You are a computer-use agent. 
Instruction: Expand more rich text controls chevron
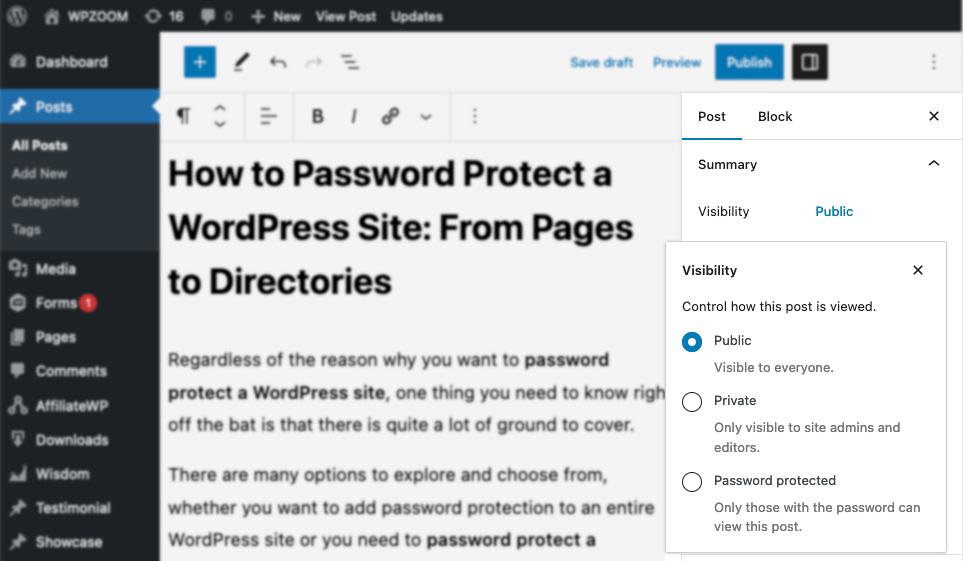[x=426, y=116]
